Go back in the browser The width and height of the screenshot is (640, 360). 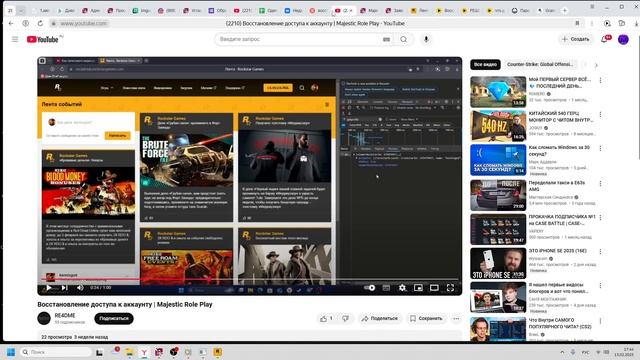[11, 24]
